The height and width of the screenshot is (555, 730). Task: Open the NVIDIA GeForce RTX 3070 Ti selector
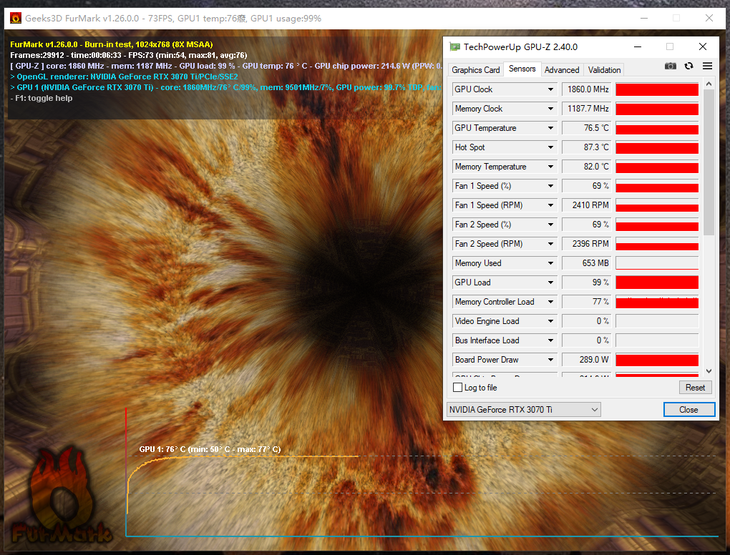[x=523, y=409]
